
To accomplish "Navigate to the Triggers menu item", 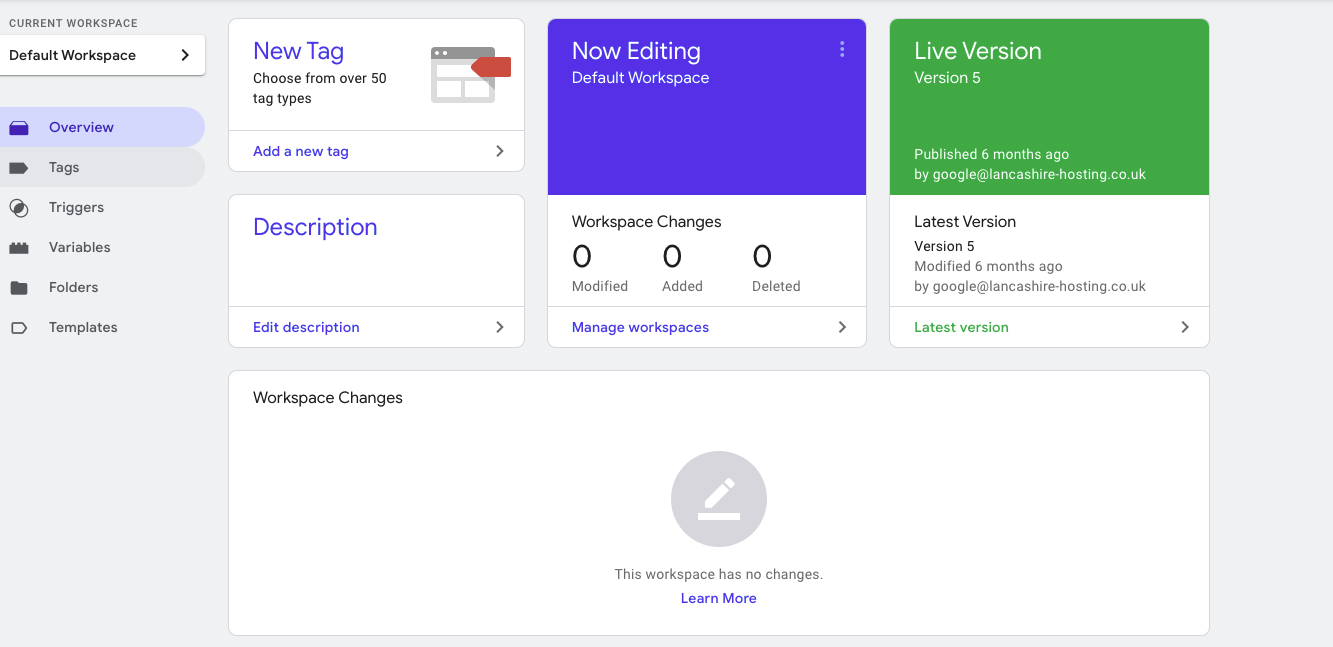I will point(76,207).
